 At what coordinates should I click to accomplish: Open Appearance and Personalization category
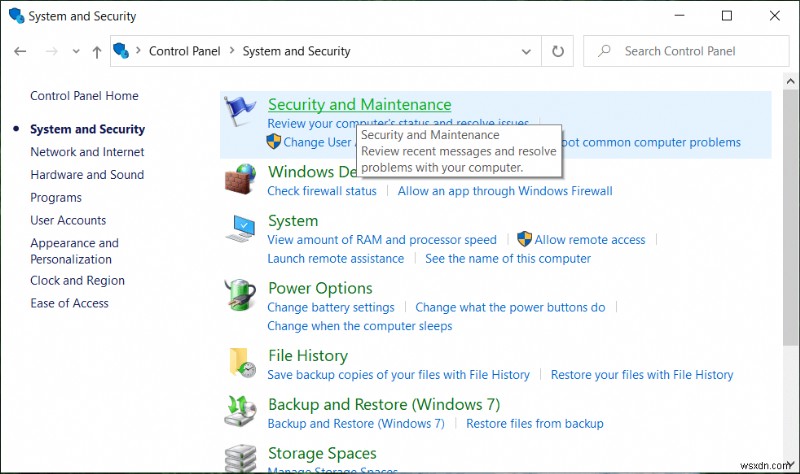74,251
